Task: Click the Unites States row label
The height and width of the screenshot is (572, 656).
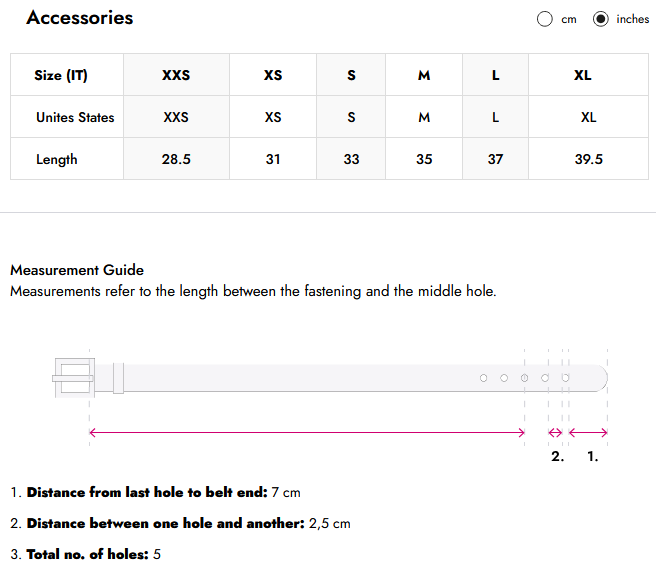Action: point(75,117)
